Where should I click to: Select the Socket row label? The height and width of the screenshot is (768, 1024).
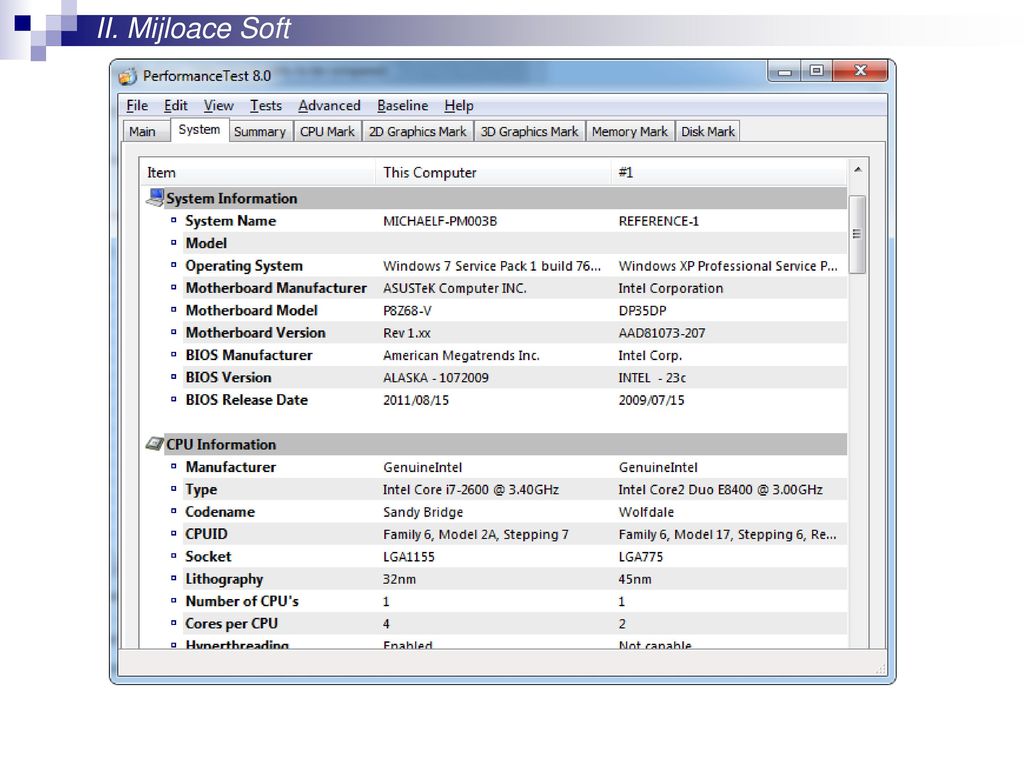click(208, 556)
